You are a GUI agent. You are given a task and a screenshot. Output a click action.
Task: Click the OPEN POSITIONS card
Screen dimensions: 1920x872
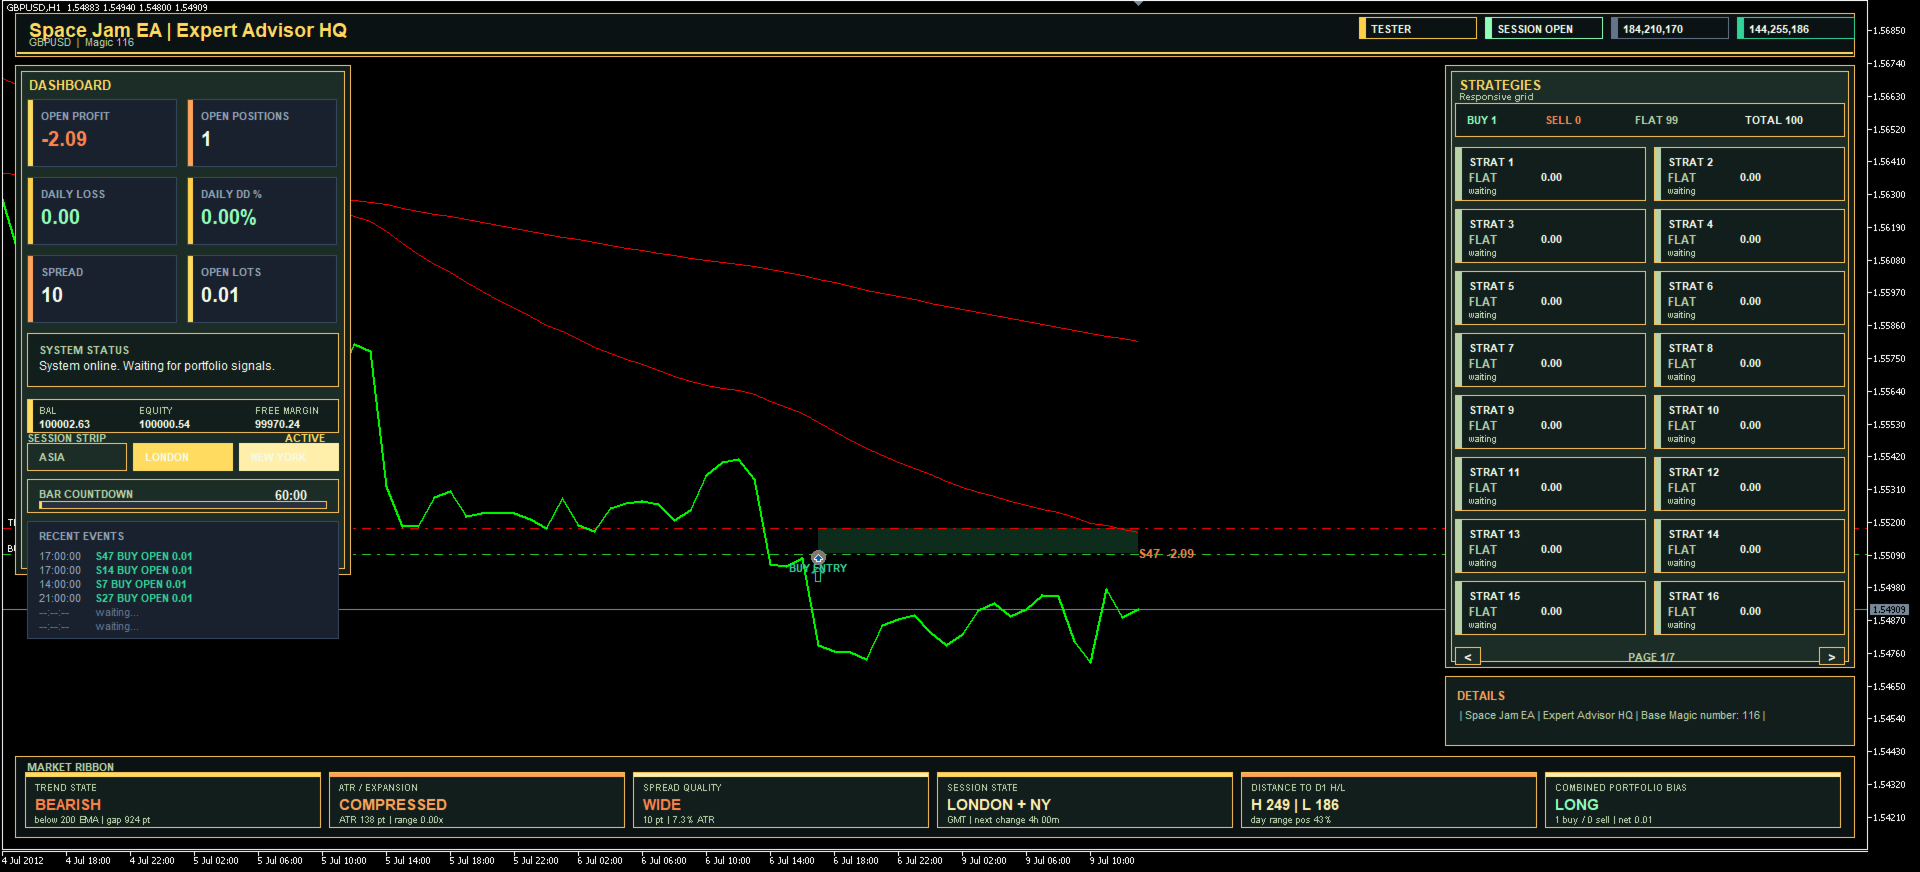(x=263, y=133)
